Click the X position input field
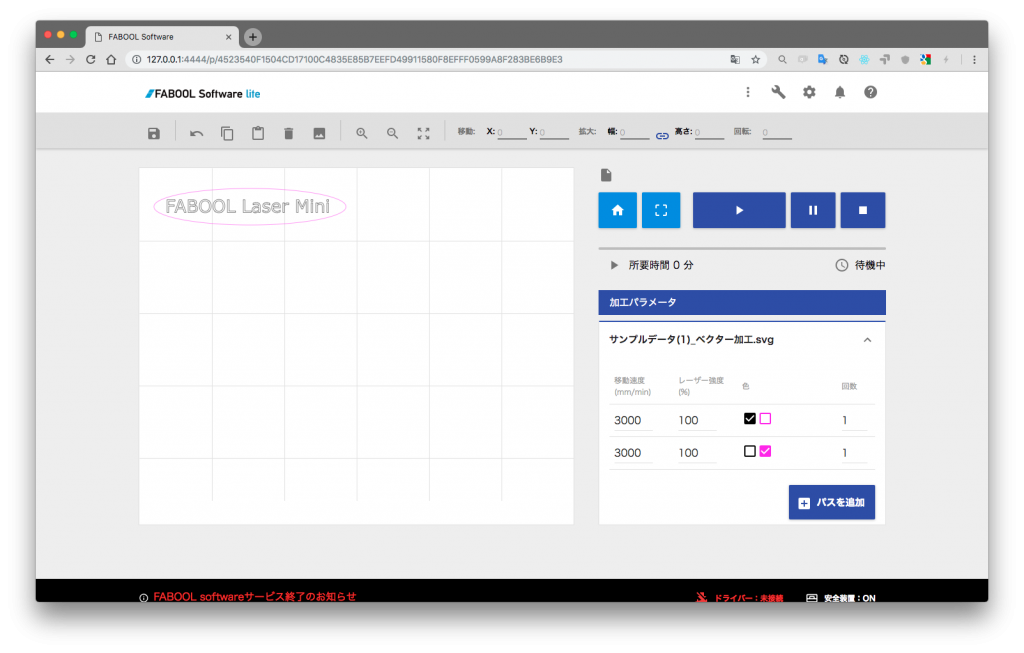Viewport: 1024px width, 653px height. pos(511,133)
